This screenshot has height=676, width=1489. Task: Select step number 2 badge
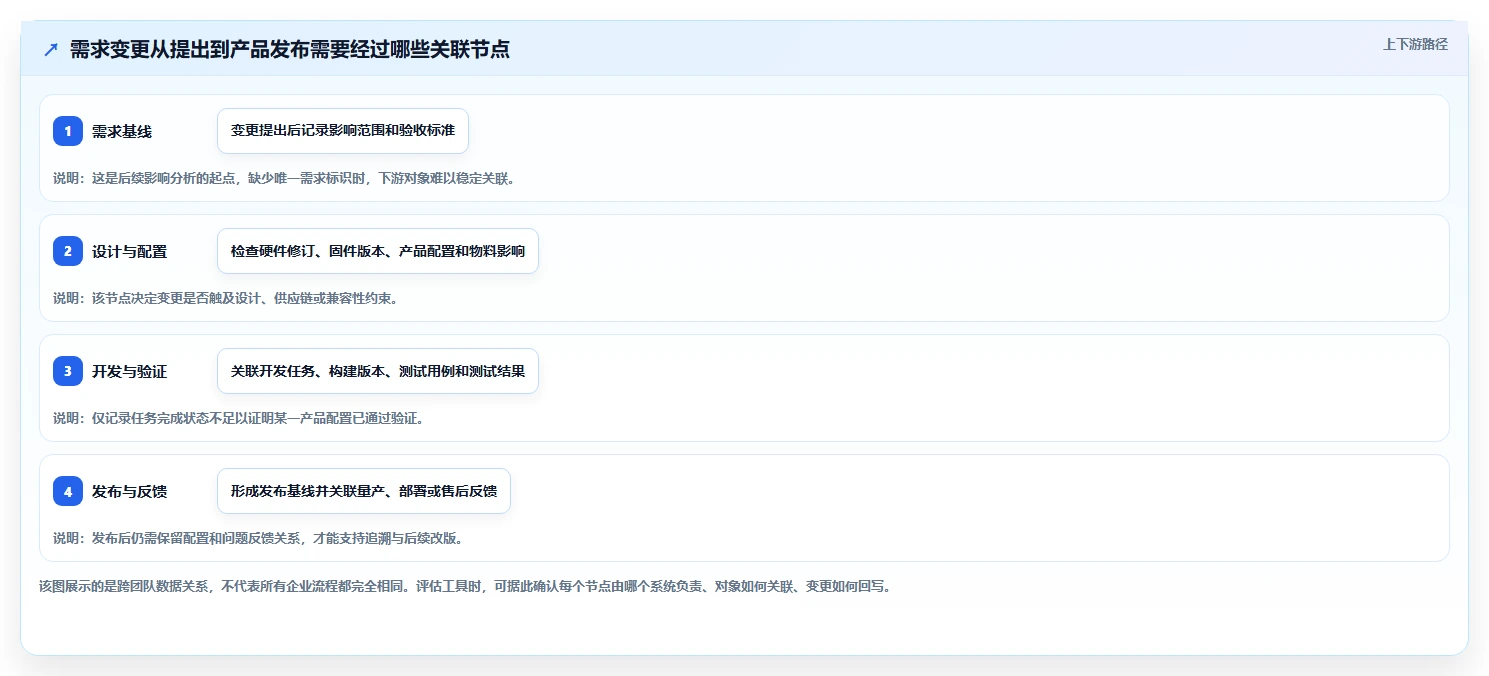pyautogui.click(x=68, y=251)
